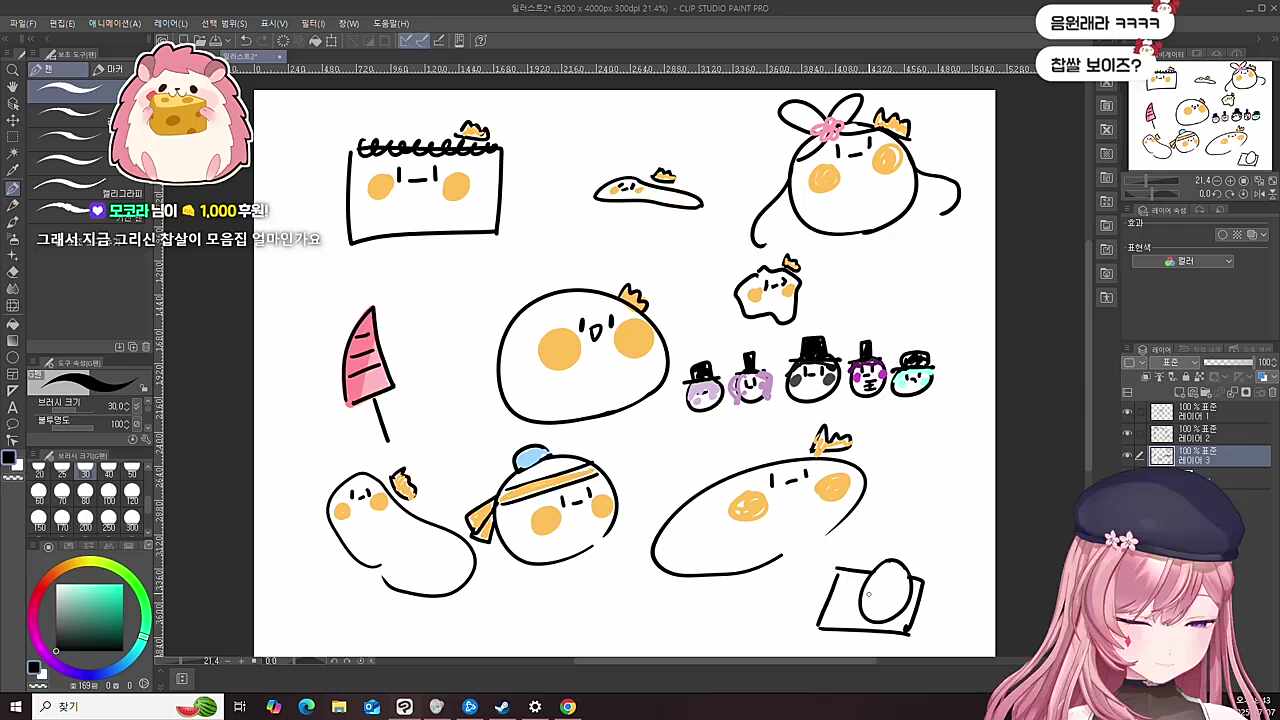The width and height of the screenshot is (1280, 720).
Task: Select the Zoom magnifier tool
Action: (13, 70)
